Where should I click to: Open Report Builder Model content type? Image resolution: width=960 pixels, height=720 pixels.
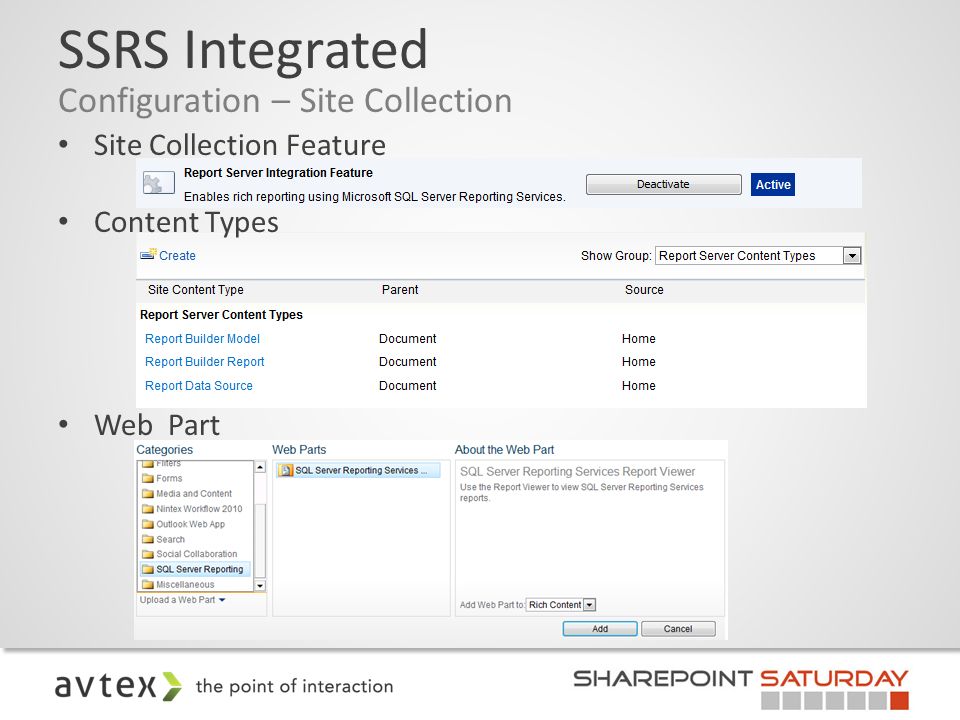tap(203, 339)
